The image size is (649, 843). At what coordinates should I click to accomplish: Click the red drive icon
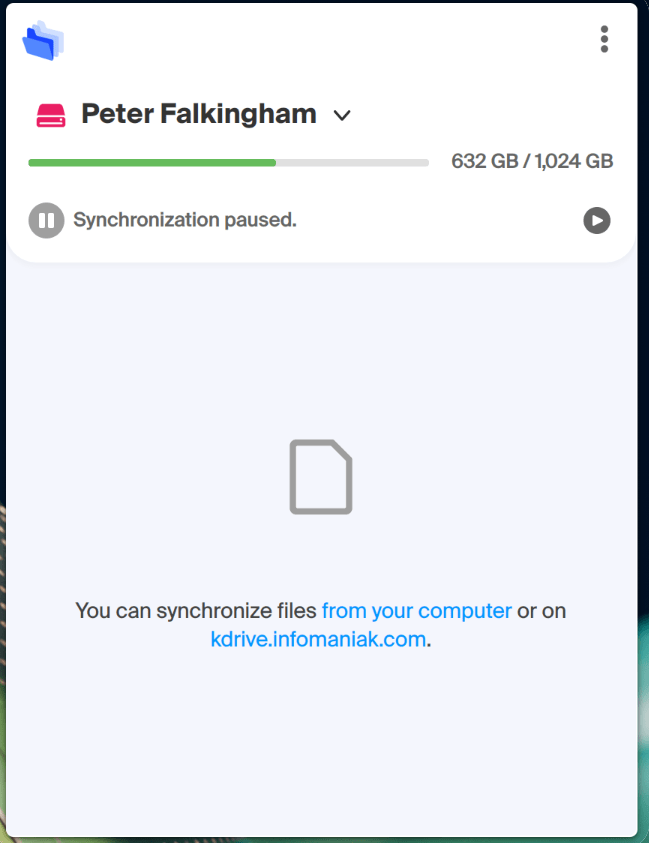pyautogui.click(x=51, y=115)
